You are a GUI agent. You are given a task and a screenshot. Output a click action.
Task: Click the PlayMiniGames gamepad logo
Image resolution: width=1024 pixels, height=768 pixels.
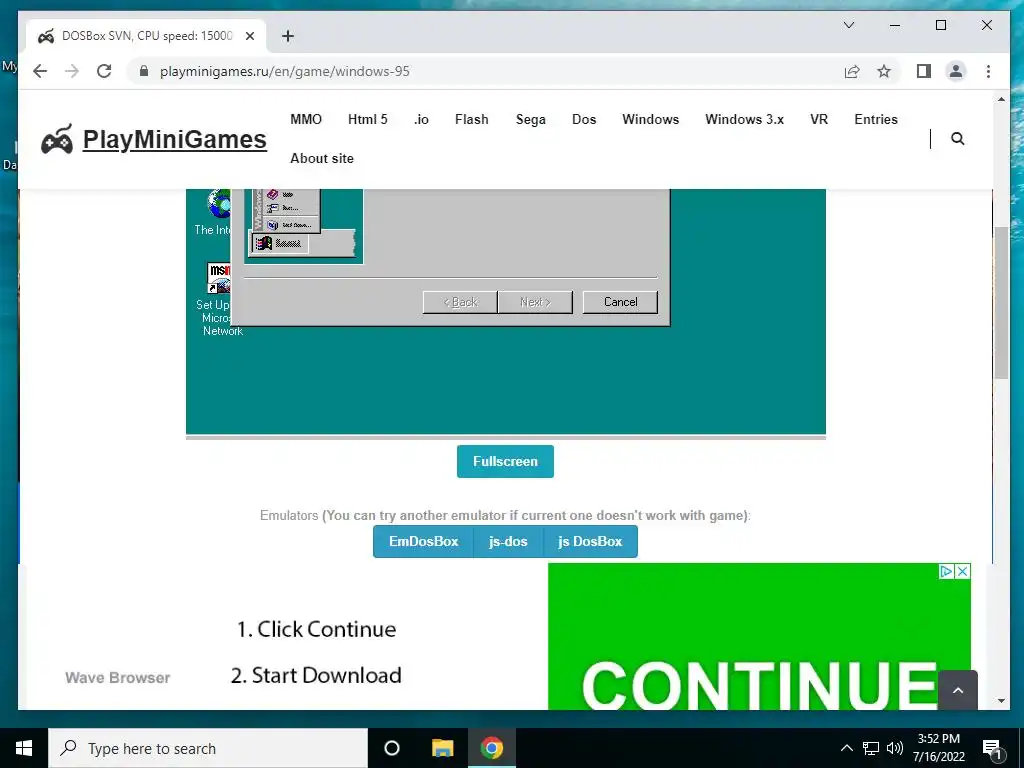(x=57, y=139)
